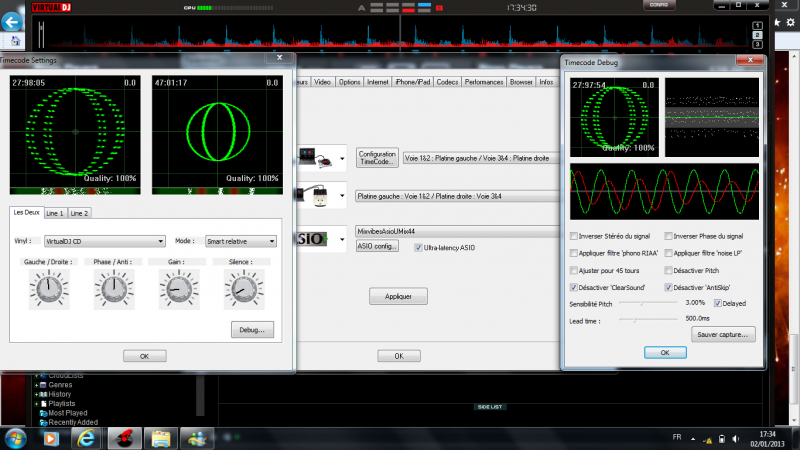Open the Vinyl type dropdown
Viewport: 800px width, 450px height.
tap(105, 240)
